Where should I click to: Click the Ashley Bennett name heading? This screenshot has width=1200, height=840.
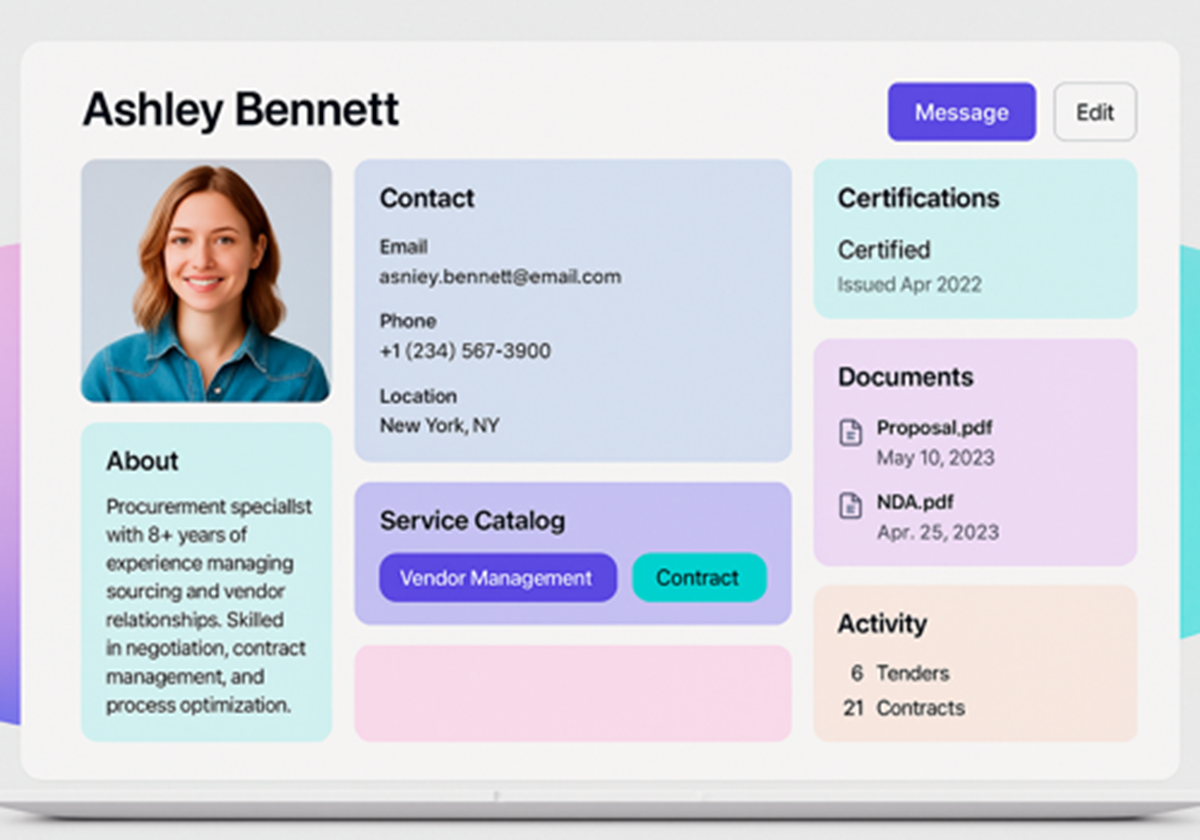241,110
